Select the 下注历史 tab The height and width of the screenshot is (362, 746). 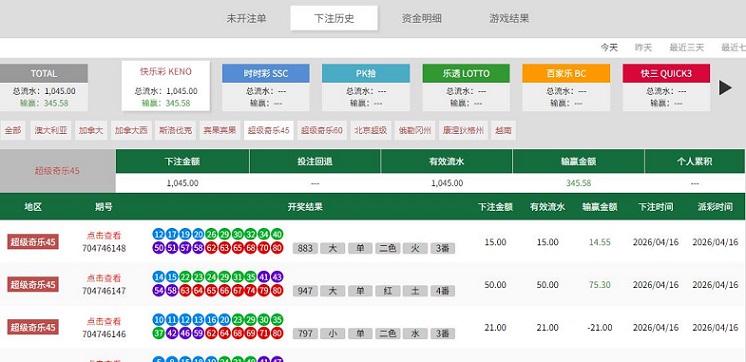click(334, 18)
